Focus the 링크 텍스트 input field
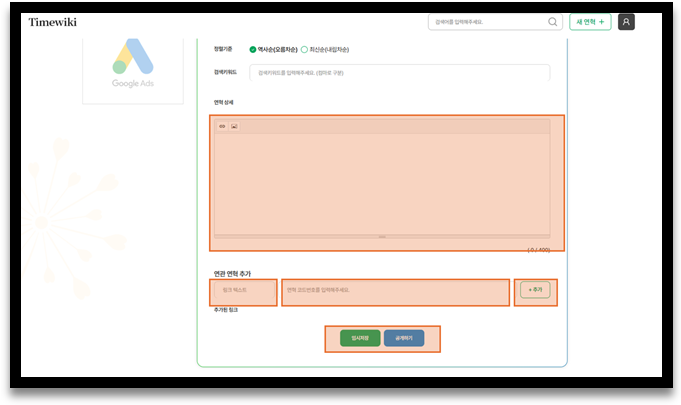This screenshot has height=405, width=681. click(243, 291)
